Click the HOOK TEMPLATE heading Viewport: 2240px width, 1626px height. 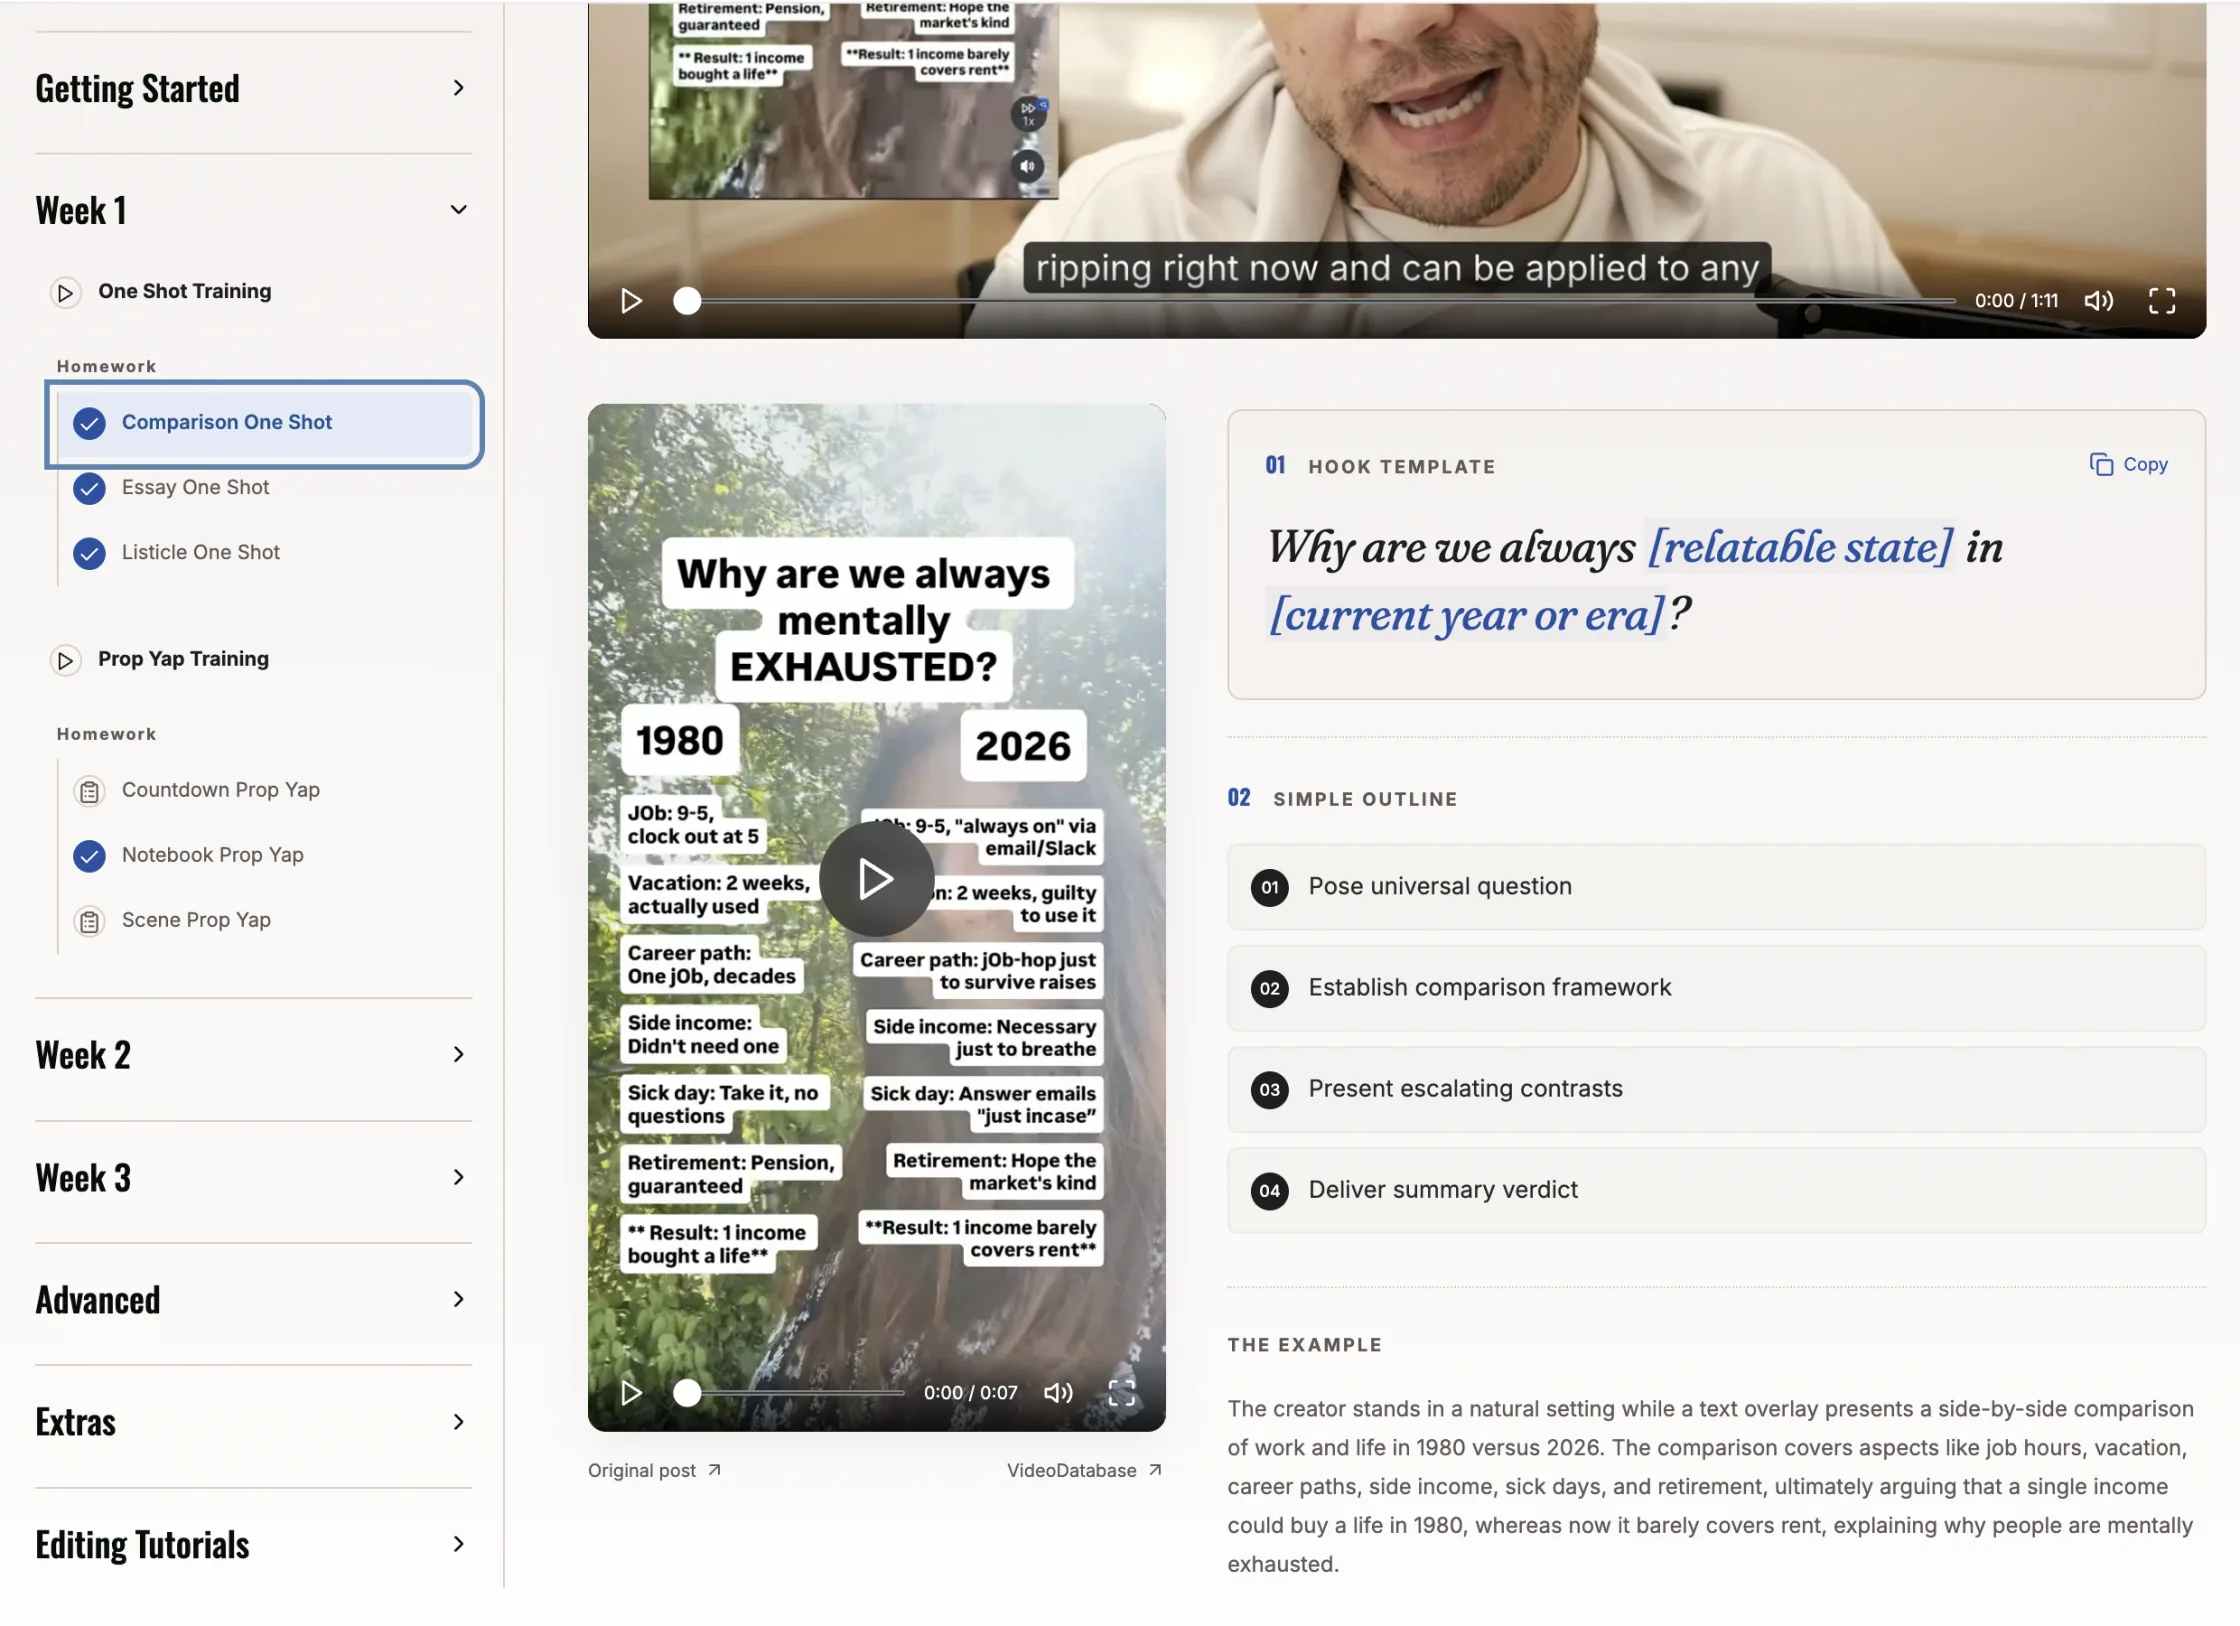1402,467
